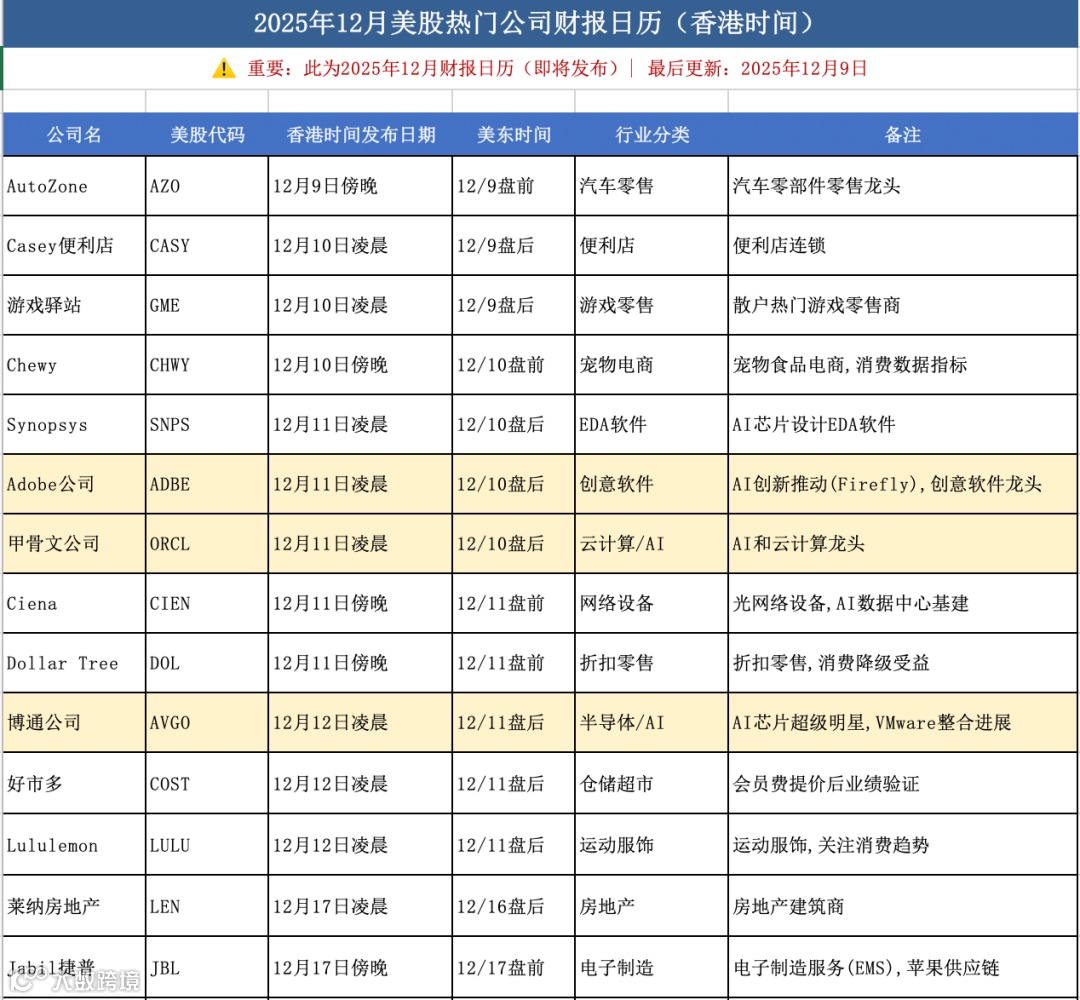The height and width of the screenshot is (1000, 1080).
Task: Select the '美东时间' column header
Action: coord(514,134)
